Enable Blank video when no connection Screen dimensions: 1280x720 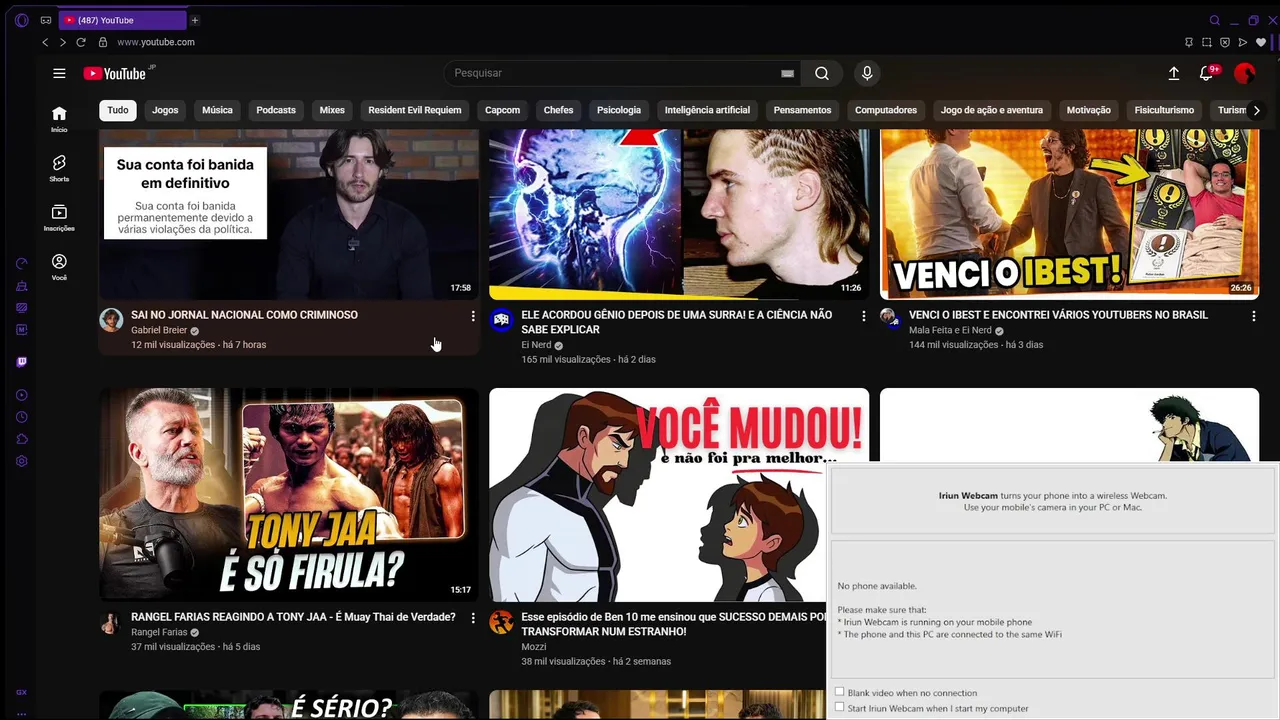click(x=840, y=692)
